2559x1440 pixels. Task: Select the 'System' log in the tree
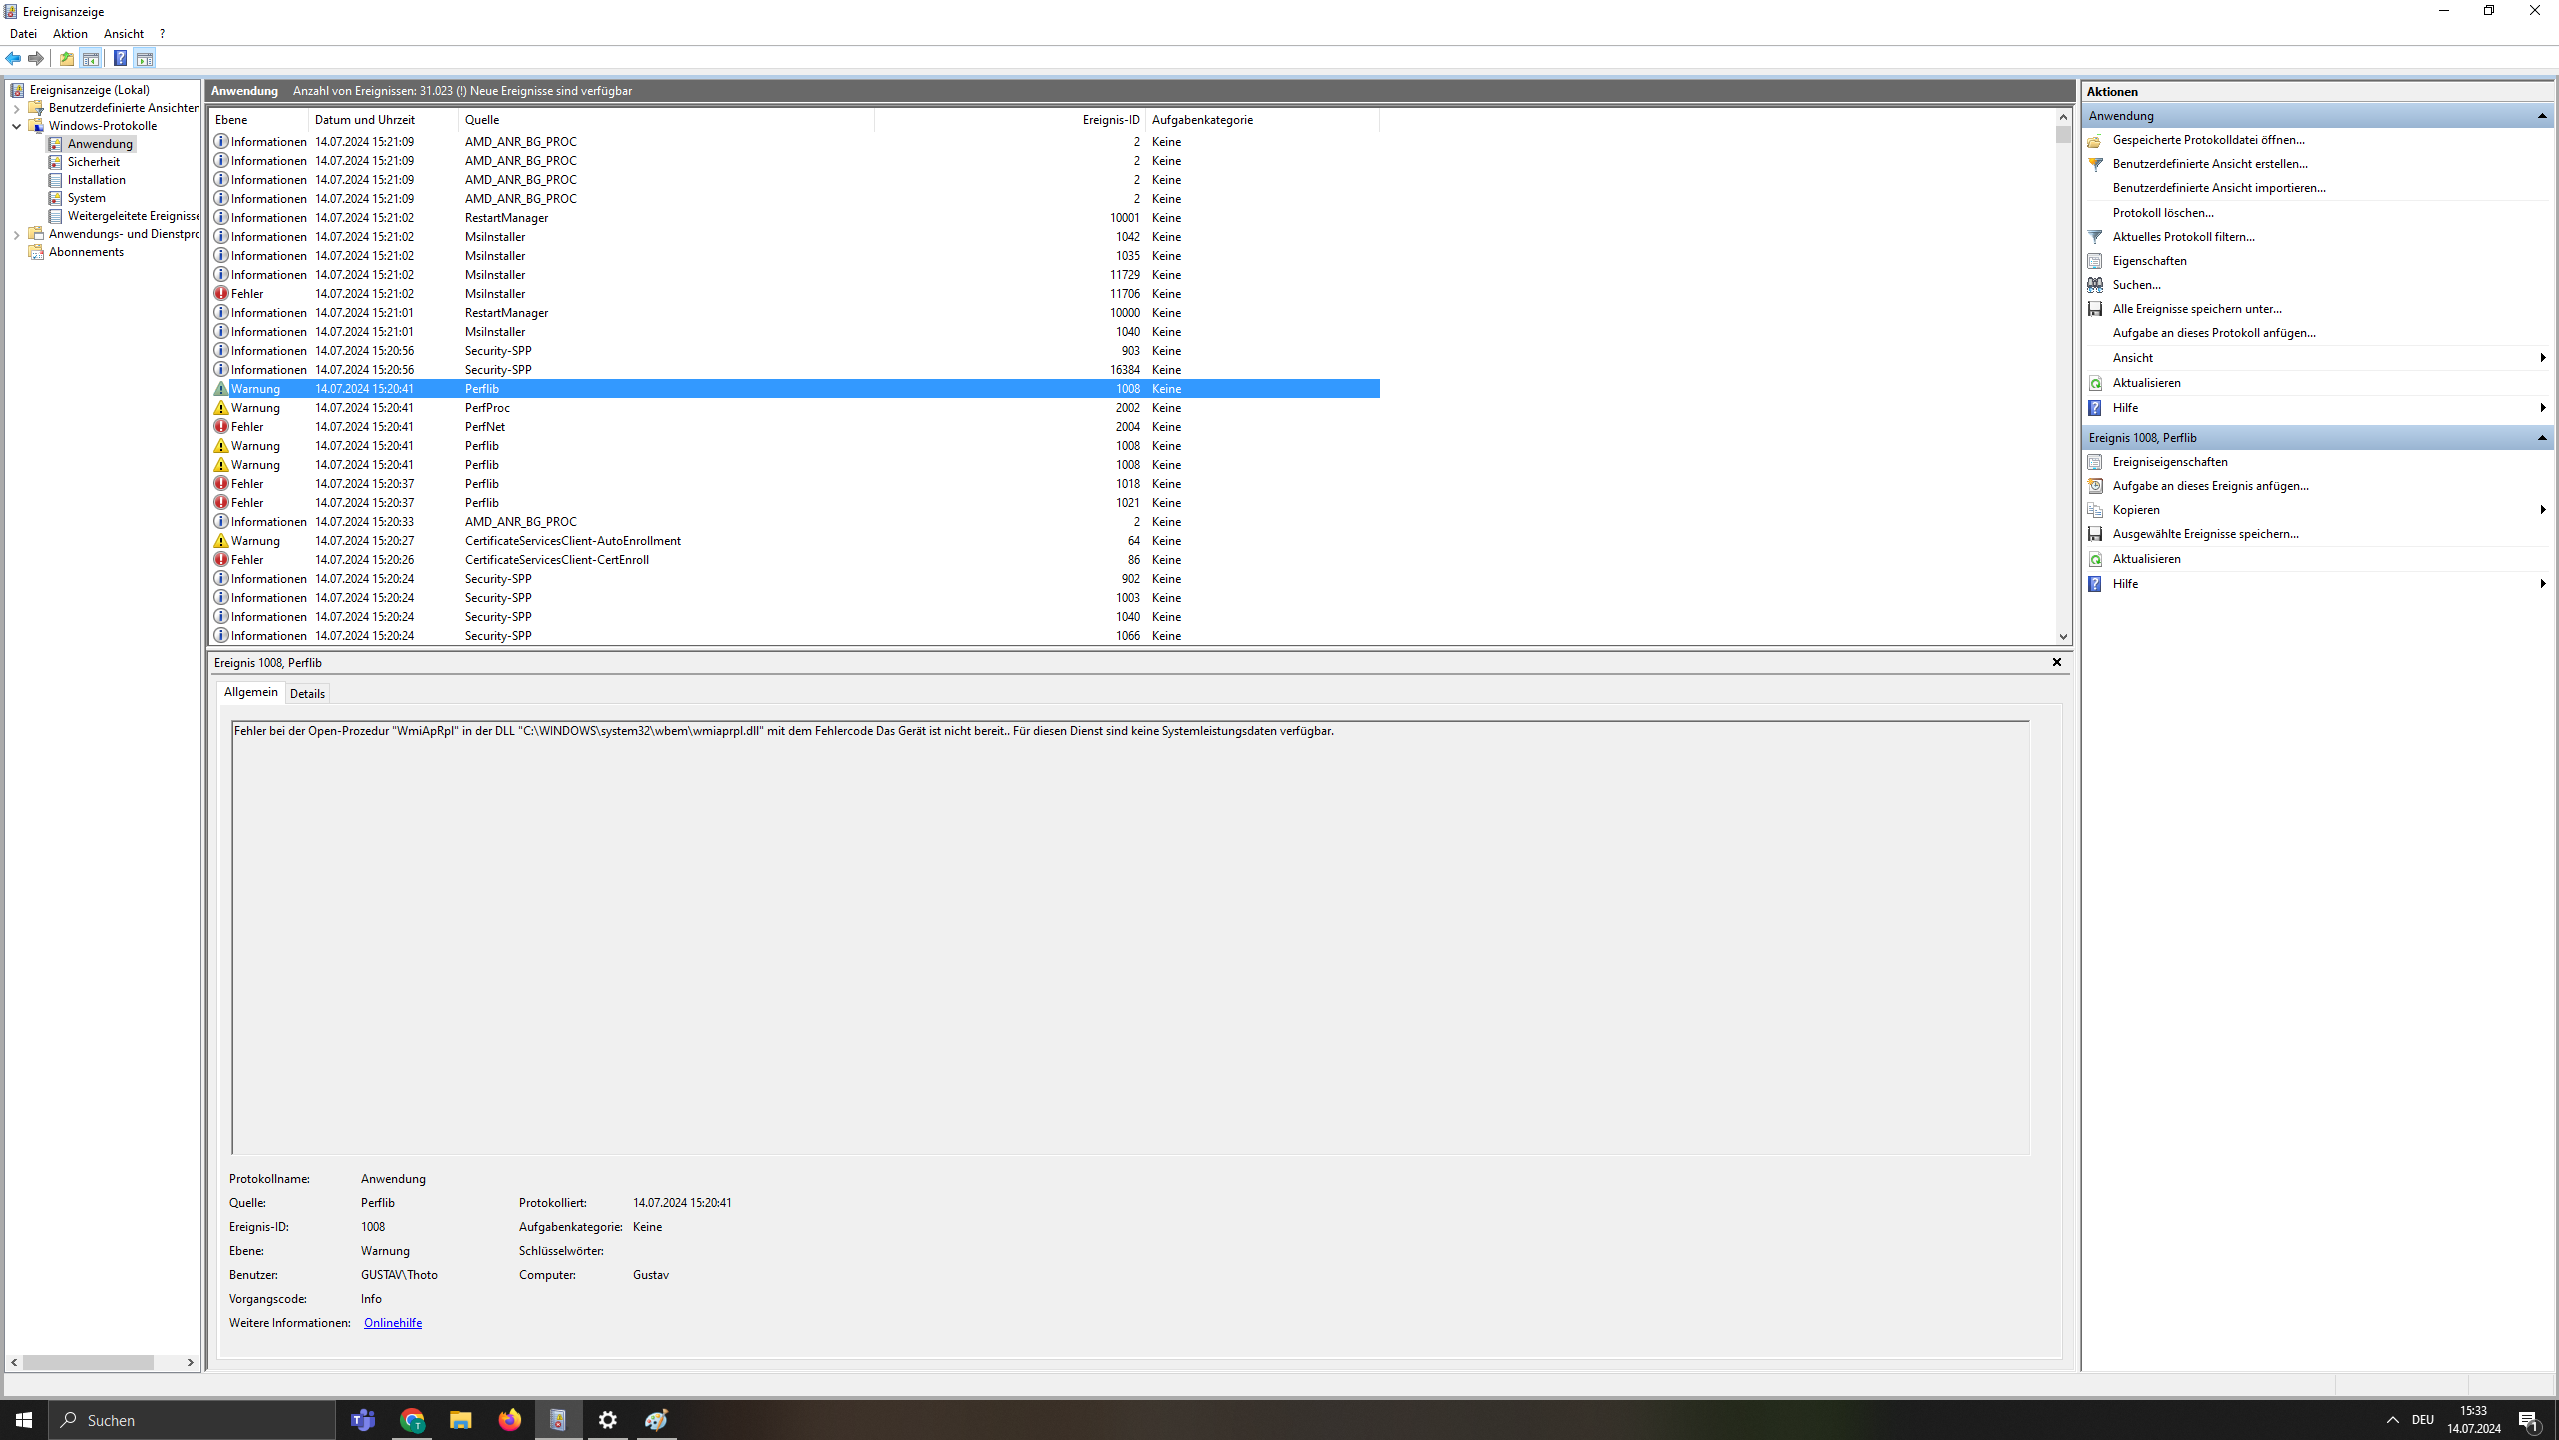coord(86,198)
